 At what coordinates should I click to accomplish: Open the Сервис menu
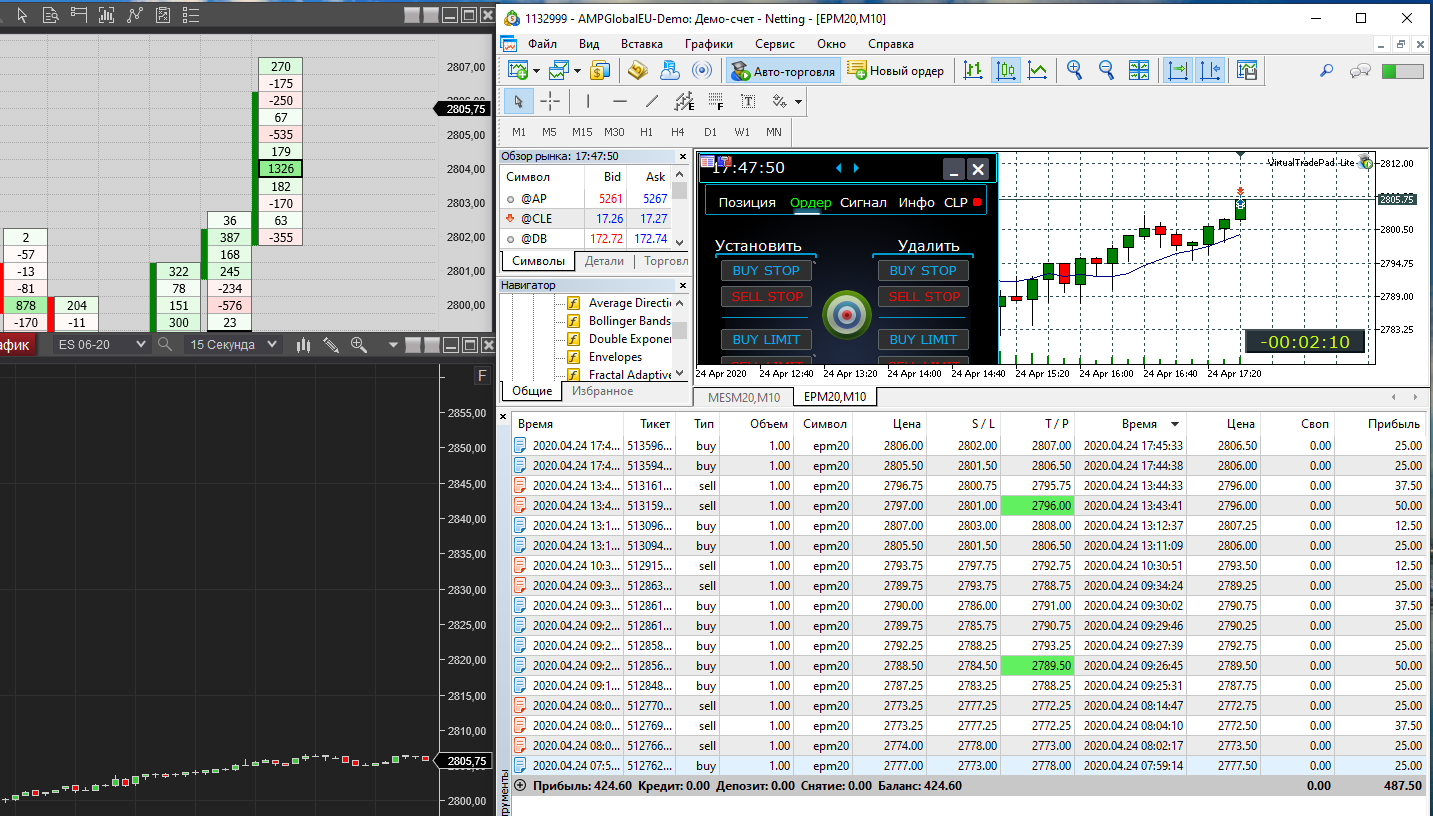(774, 44)
